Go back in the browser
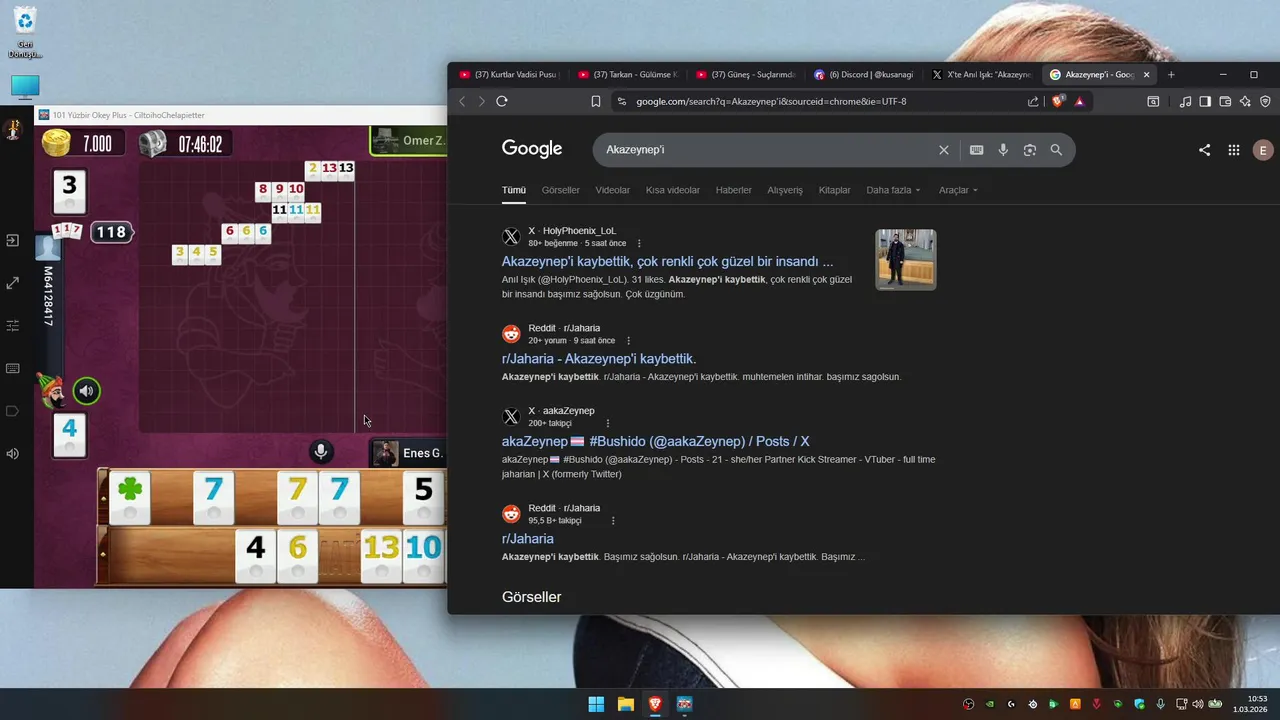 pos(462,101)
